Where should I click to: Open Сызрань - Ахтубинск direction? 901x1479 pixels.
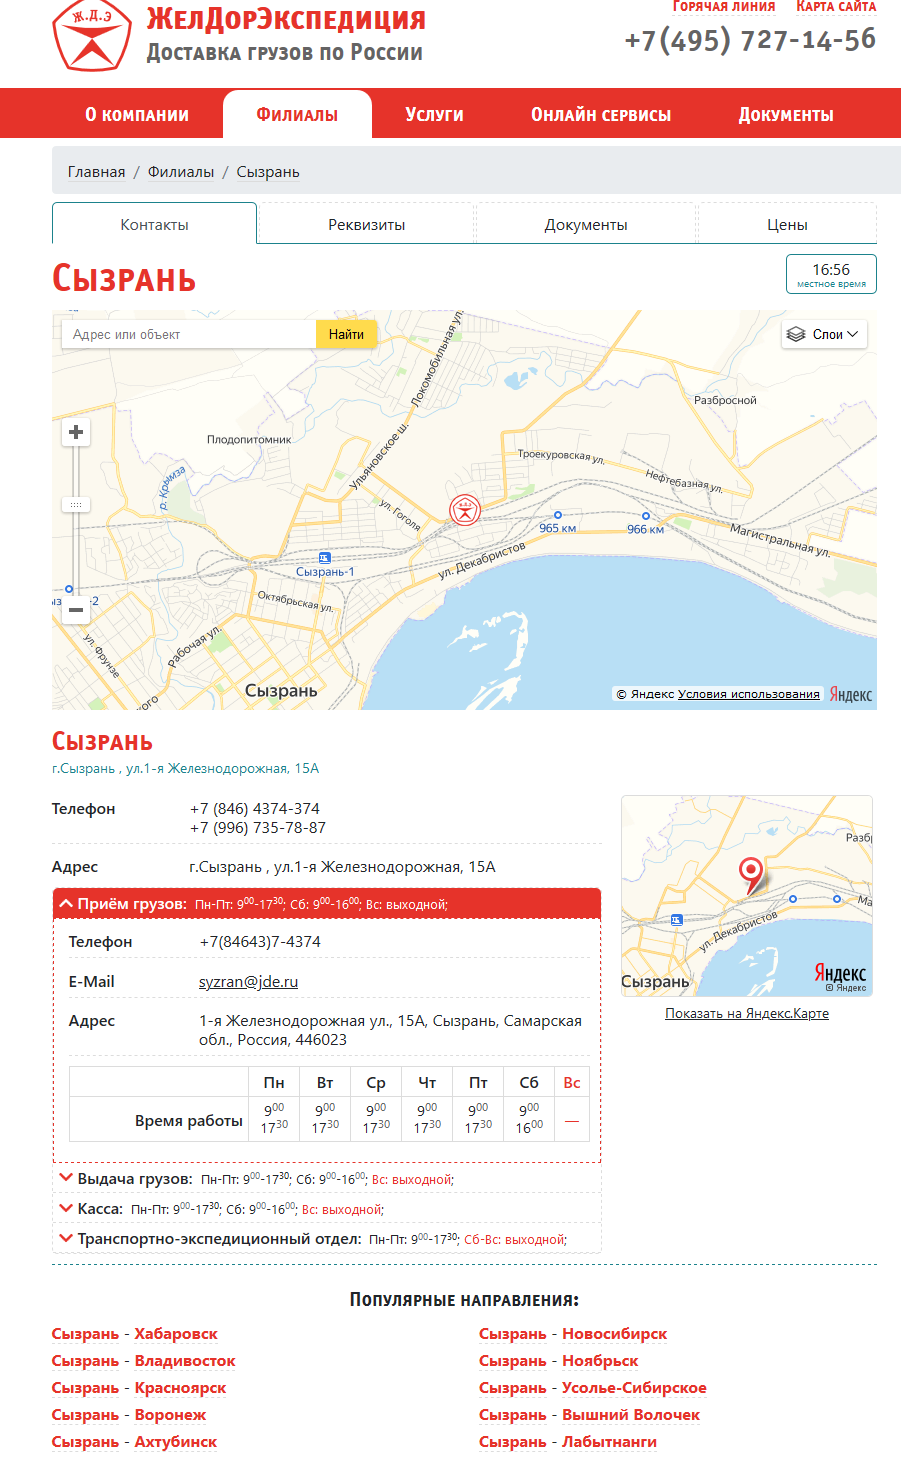point(135,1442)
